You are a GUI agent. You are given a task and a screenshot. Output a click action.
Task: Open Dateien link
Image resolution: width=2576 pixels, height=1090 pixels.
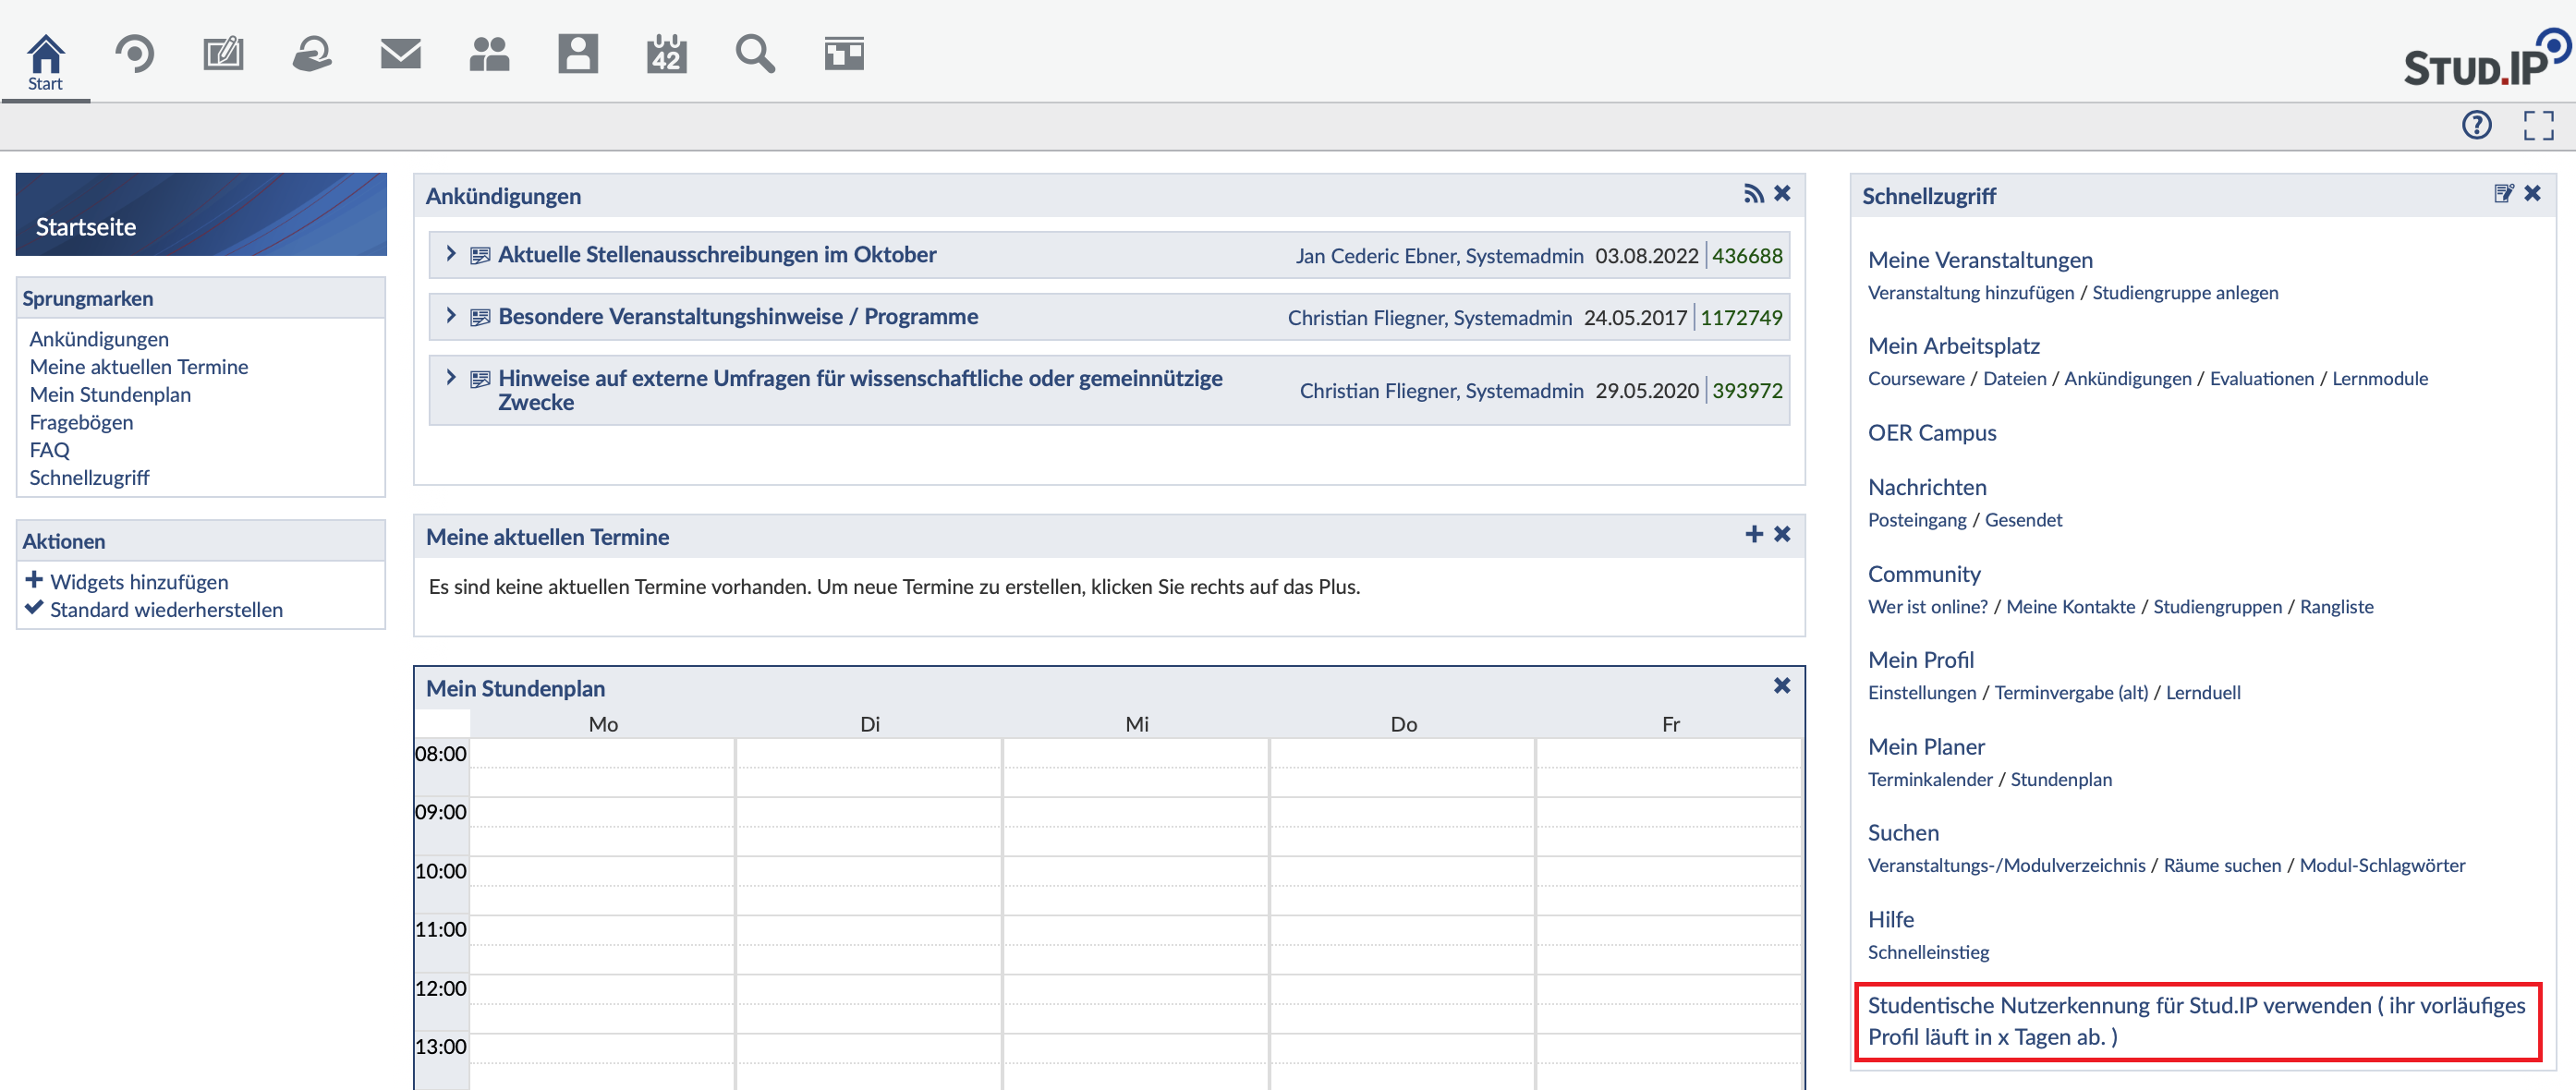click(2014, 379)
